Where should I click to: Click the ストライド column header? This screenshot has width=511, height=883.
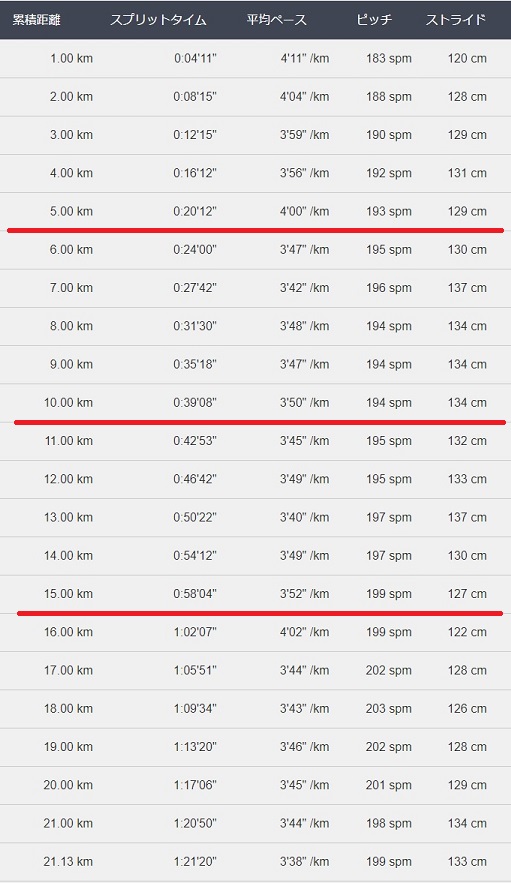tap(456, 20)
